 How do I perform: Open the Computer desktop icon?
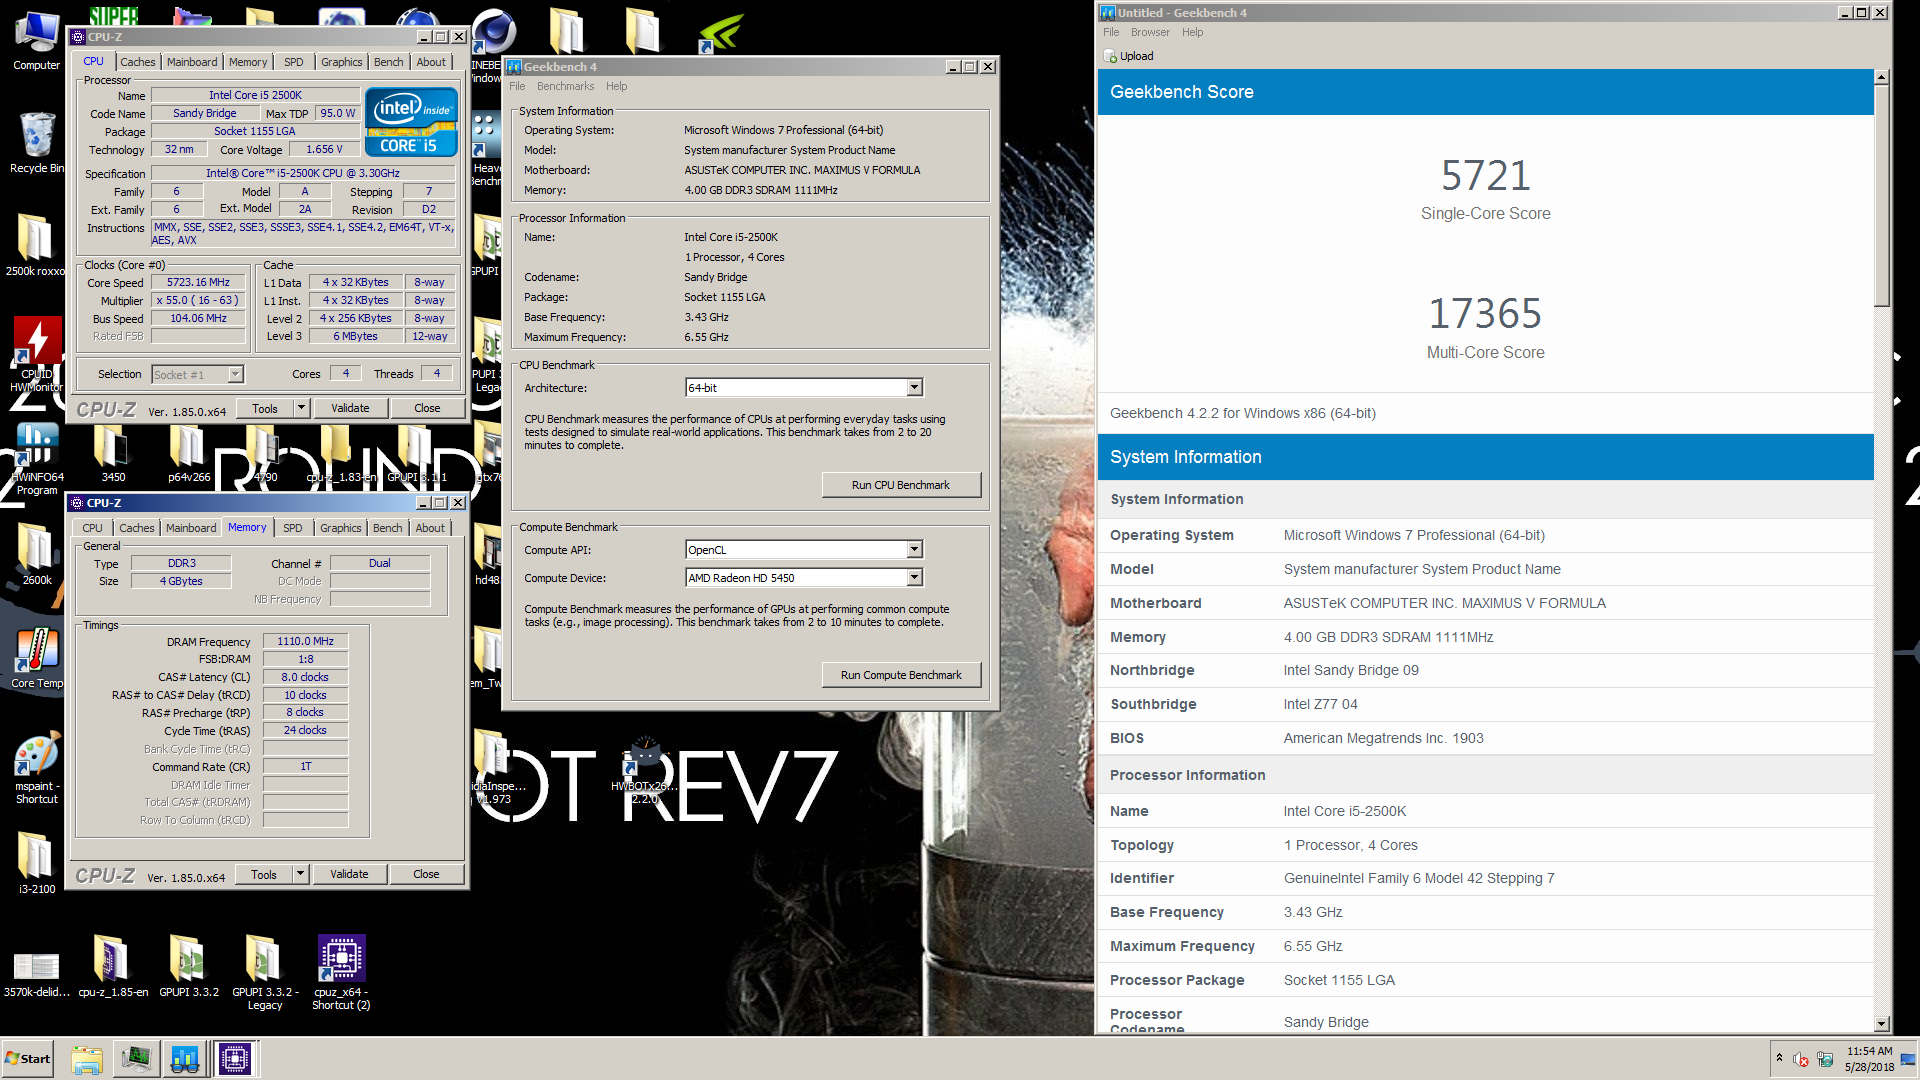pos(36,40)
